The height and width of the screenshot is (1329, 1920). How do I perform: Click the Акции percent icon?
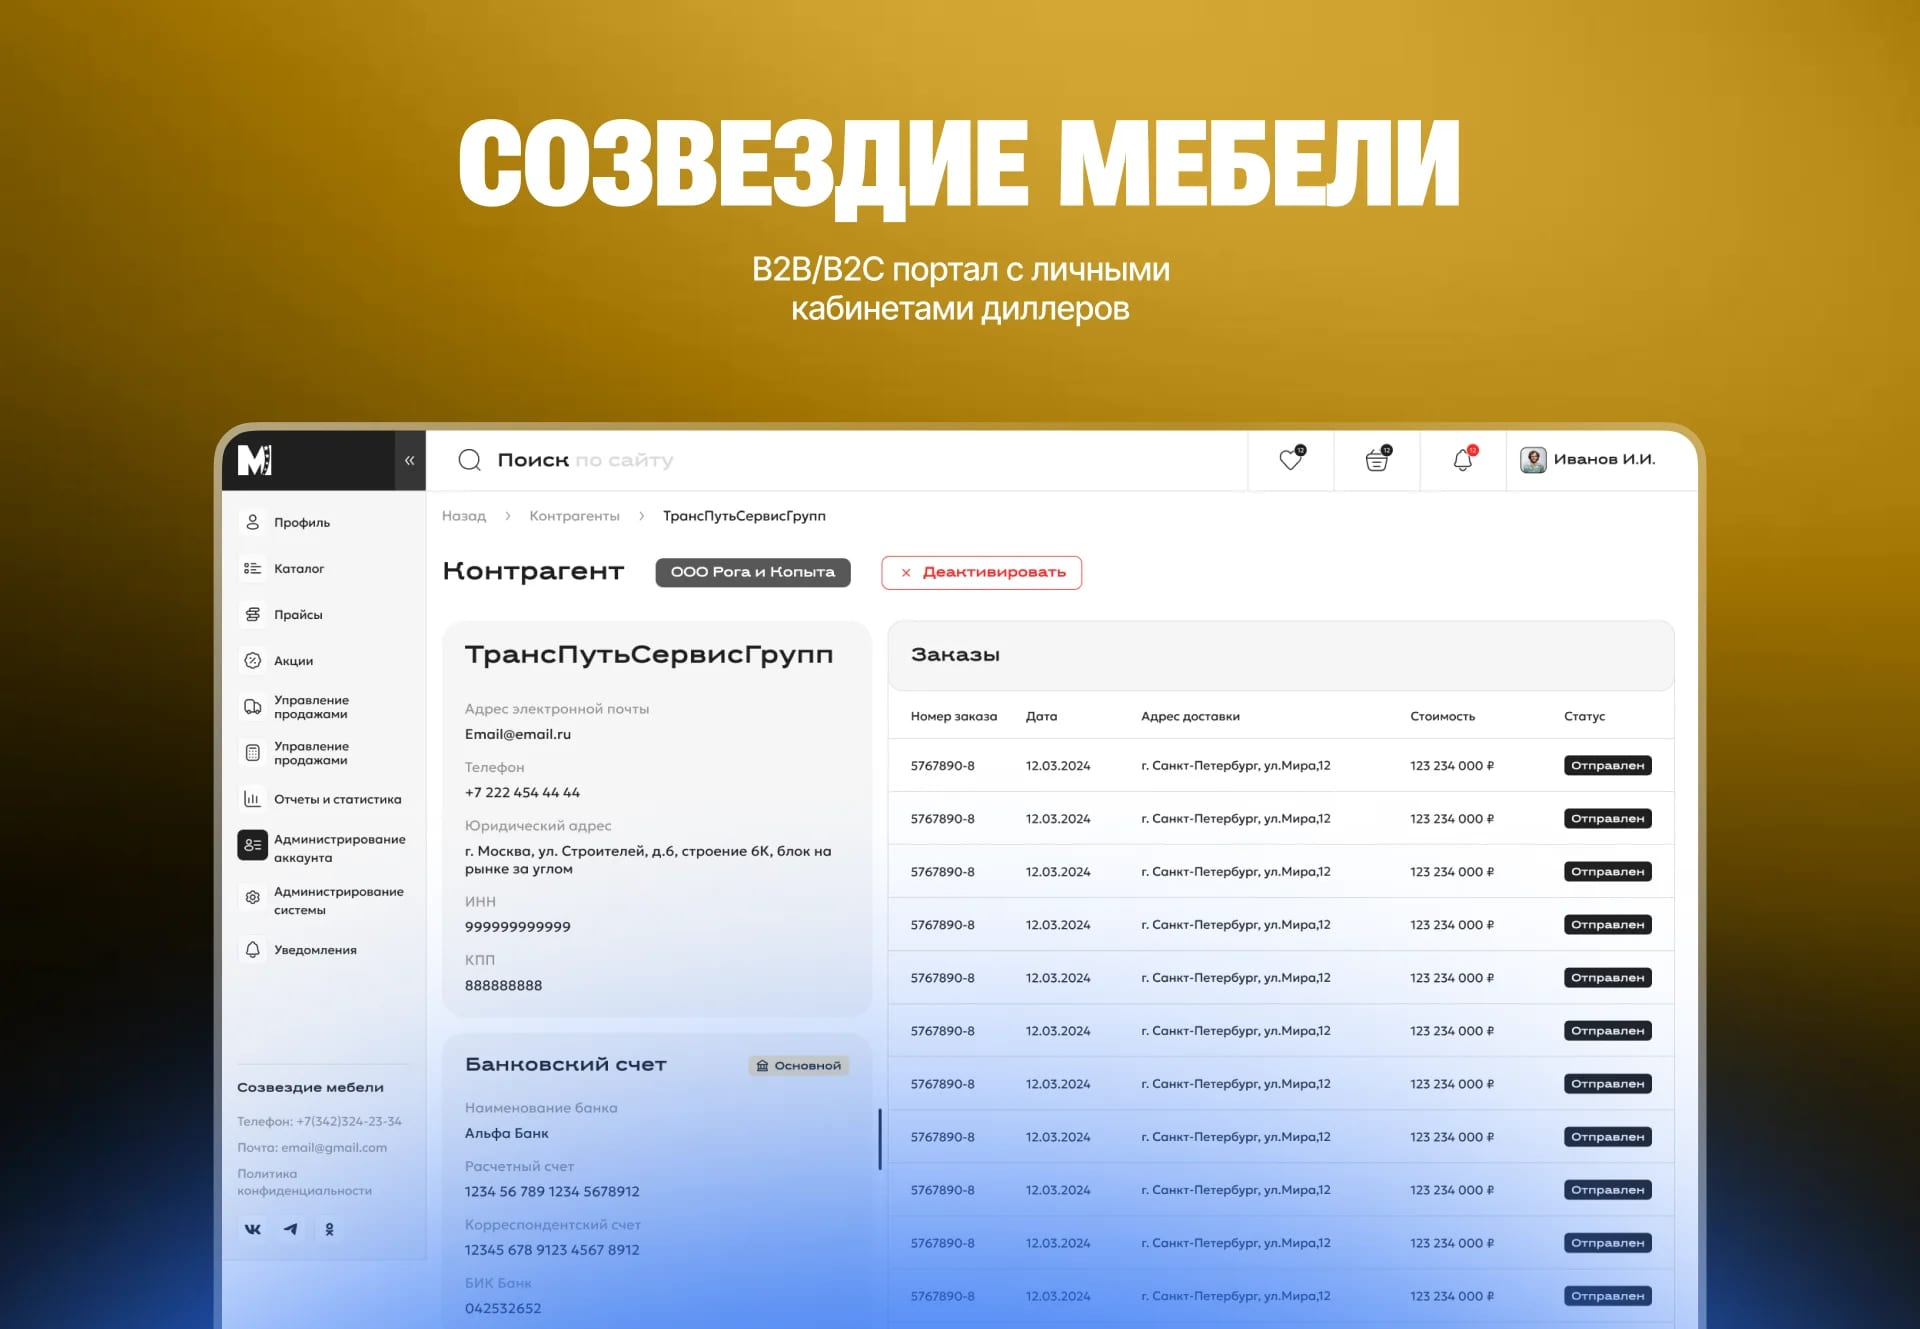253,660
